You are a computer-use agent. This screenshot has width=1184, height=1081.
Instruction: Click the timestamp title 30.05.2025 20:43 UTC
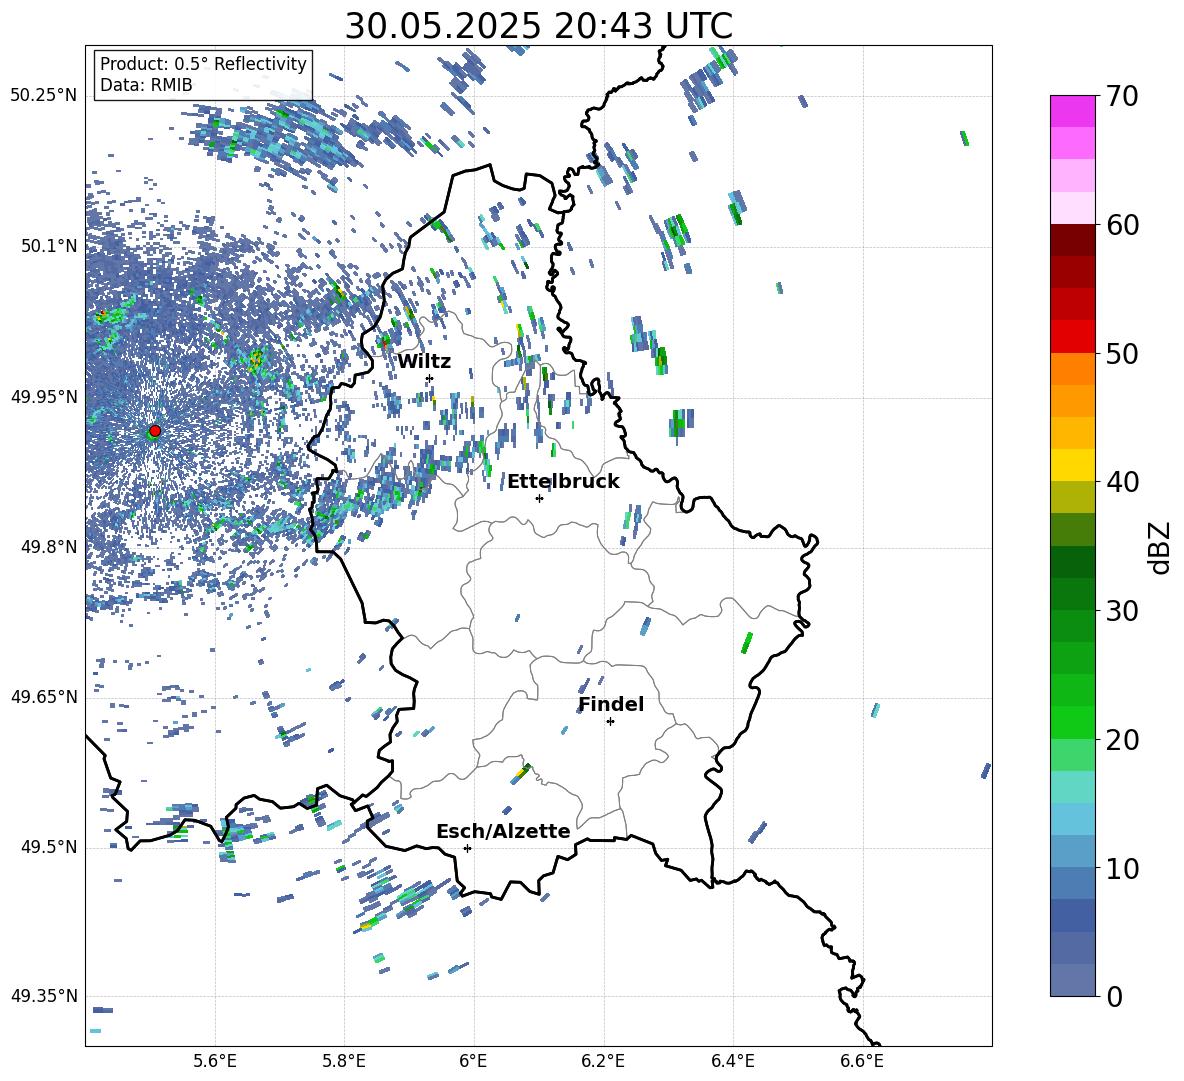point(538,26)
